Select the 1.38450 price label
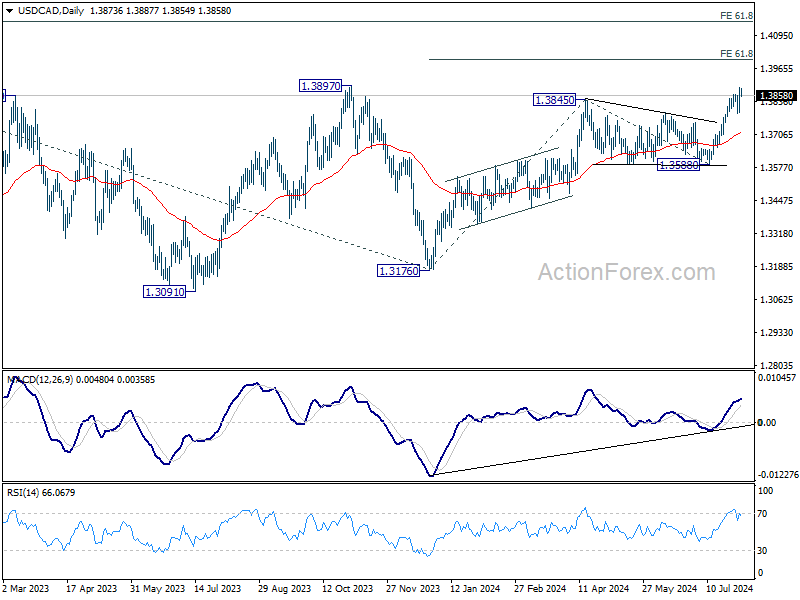800x600 pixels. pos(555,100)
